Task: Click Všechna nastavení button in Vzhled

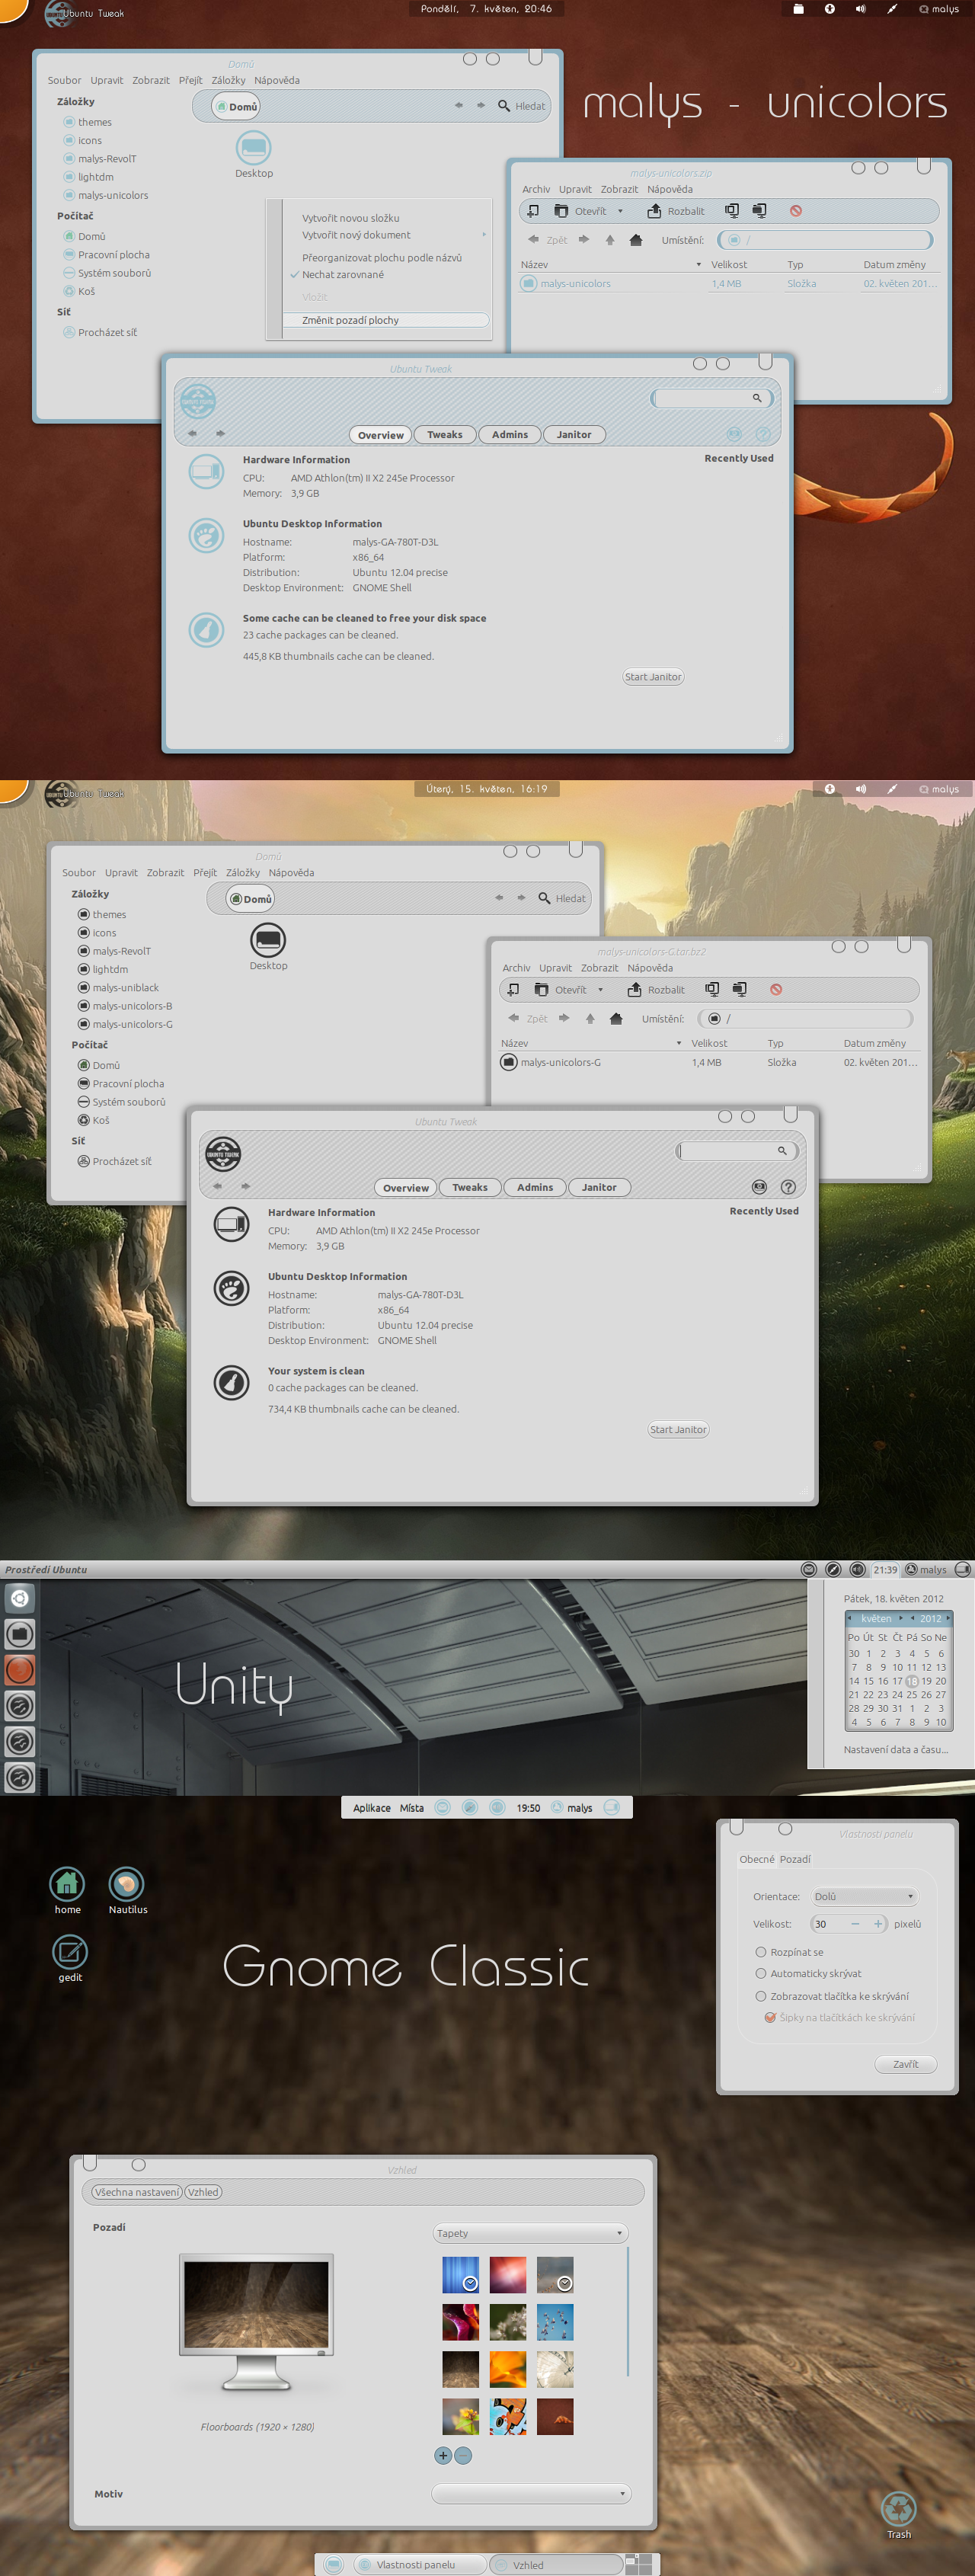Action: point(137,2192)
